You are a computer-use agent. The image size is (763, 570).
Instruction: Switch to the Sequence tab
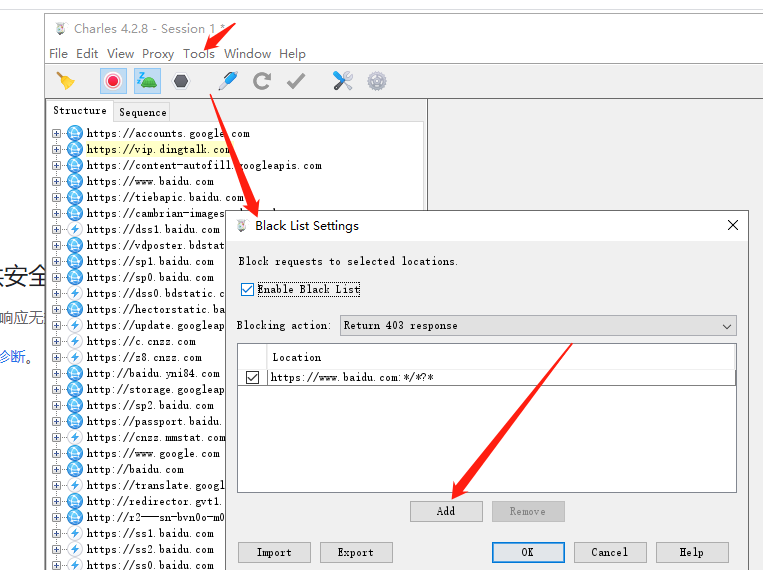click(143, 112)
